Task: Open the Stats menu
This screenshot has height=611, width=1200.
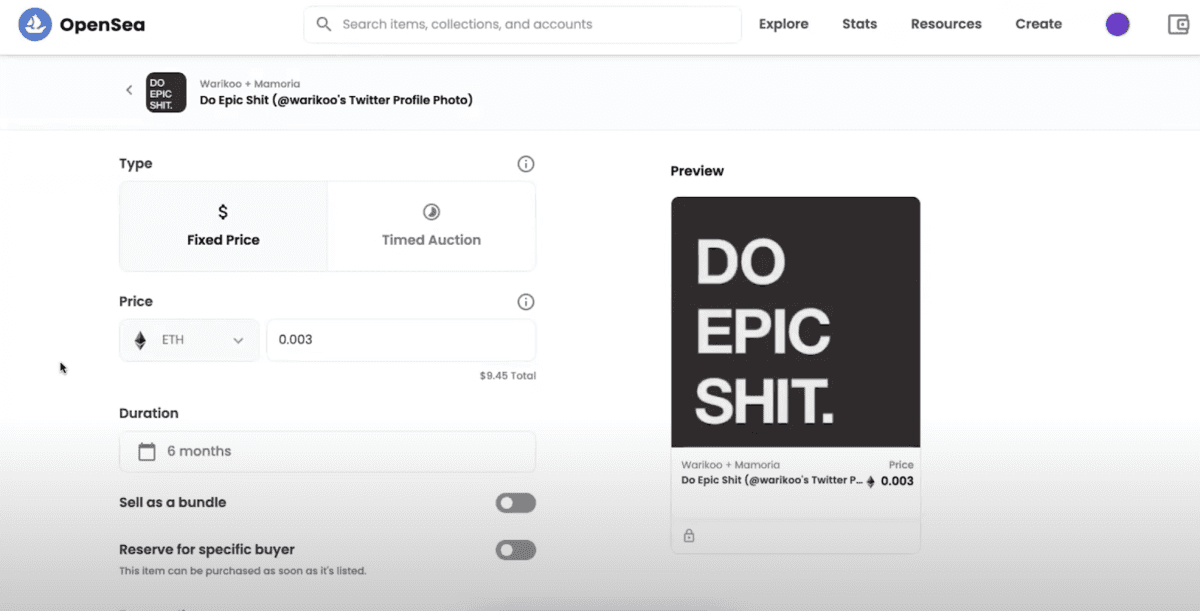Action: click(859, 24)
